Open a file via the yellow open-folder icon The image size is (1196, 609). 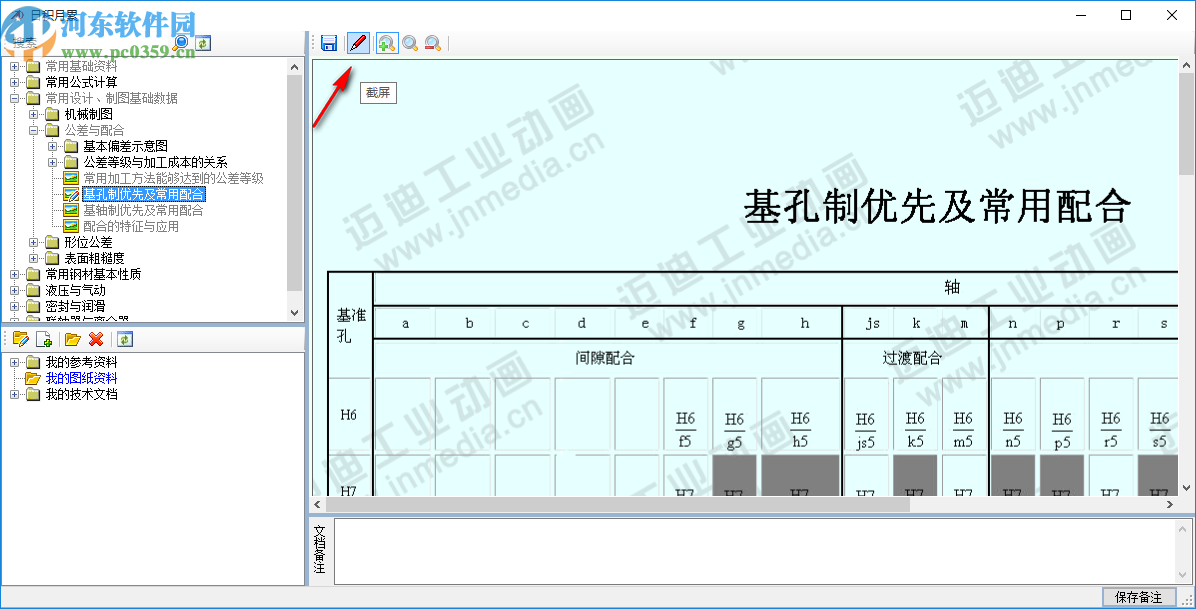[73, 339]
